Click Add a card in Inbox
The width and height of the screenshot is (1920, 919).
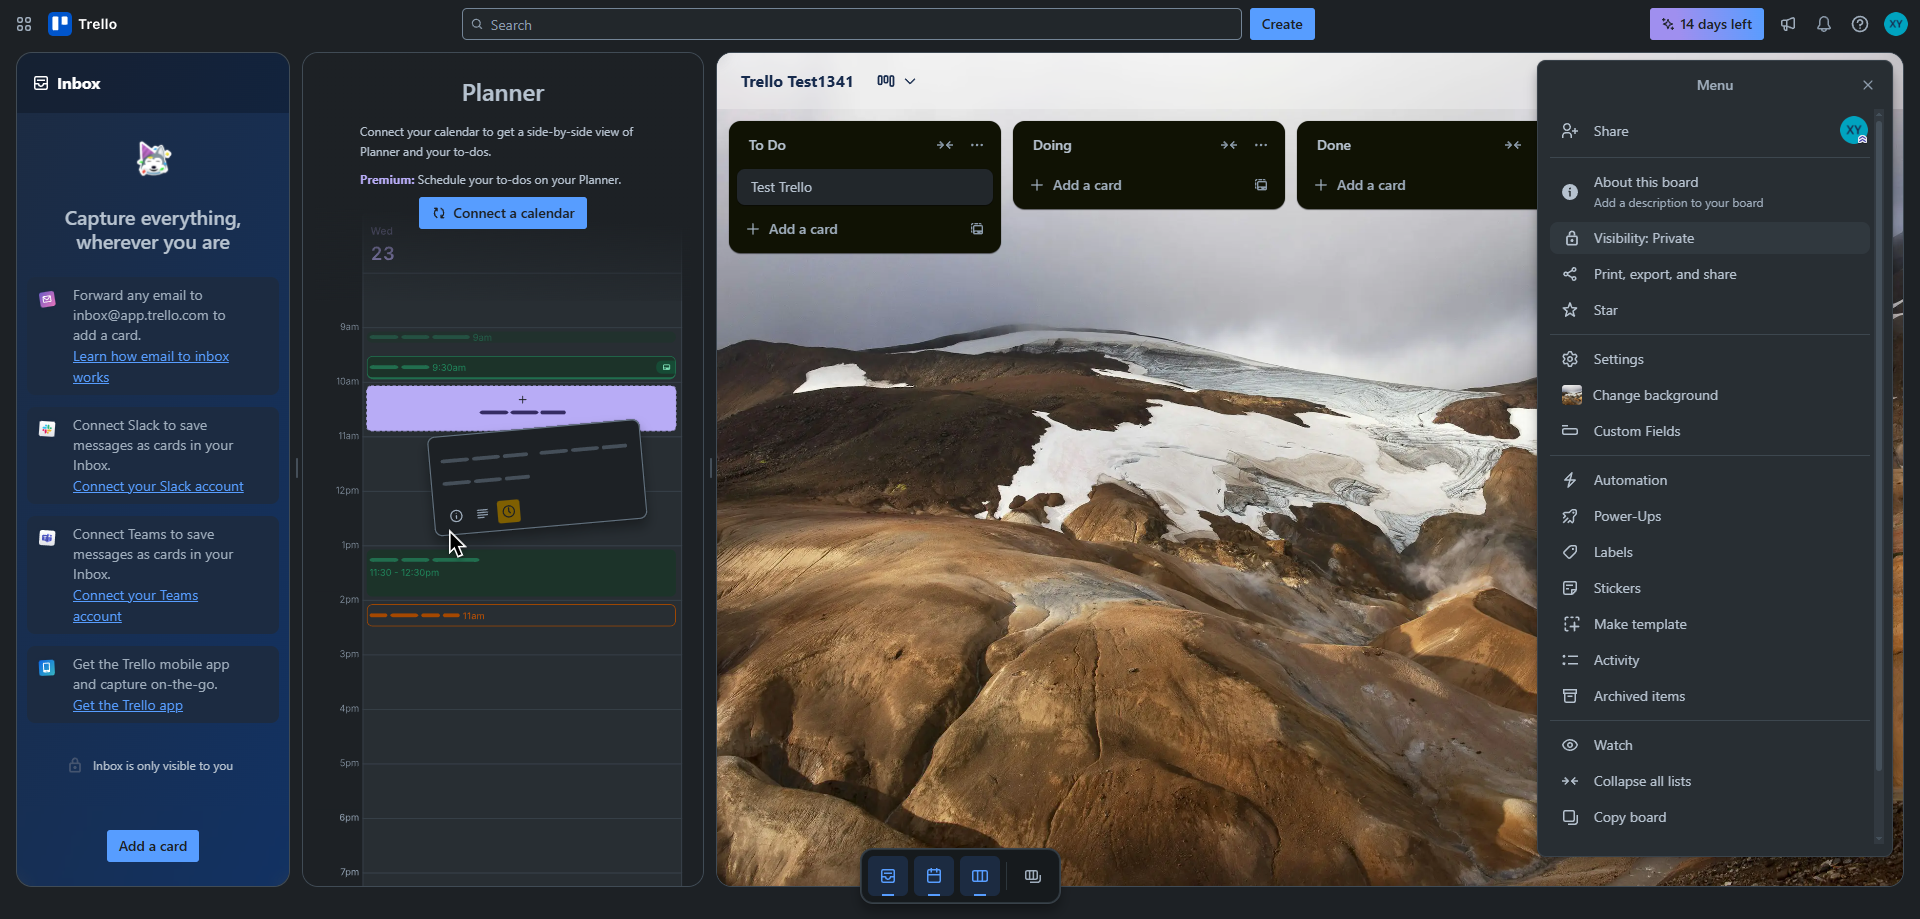(153, 846)
